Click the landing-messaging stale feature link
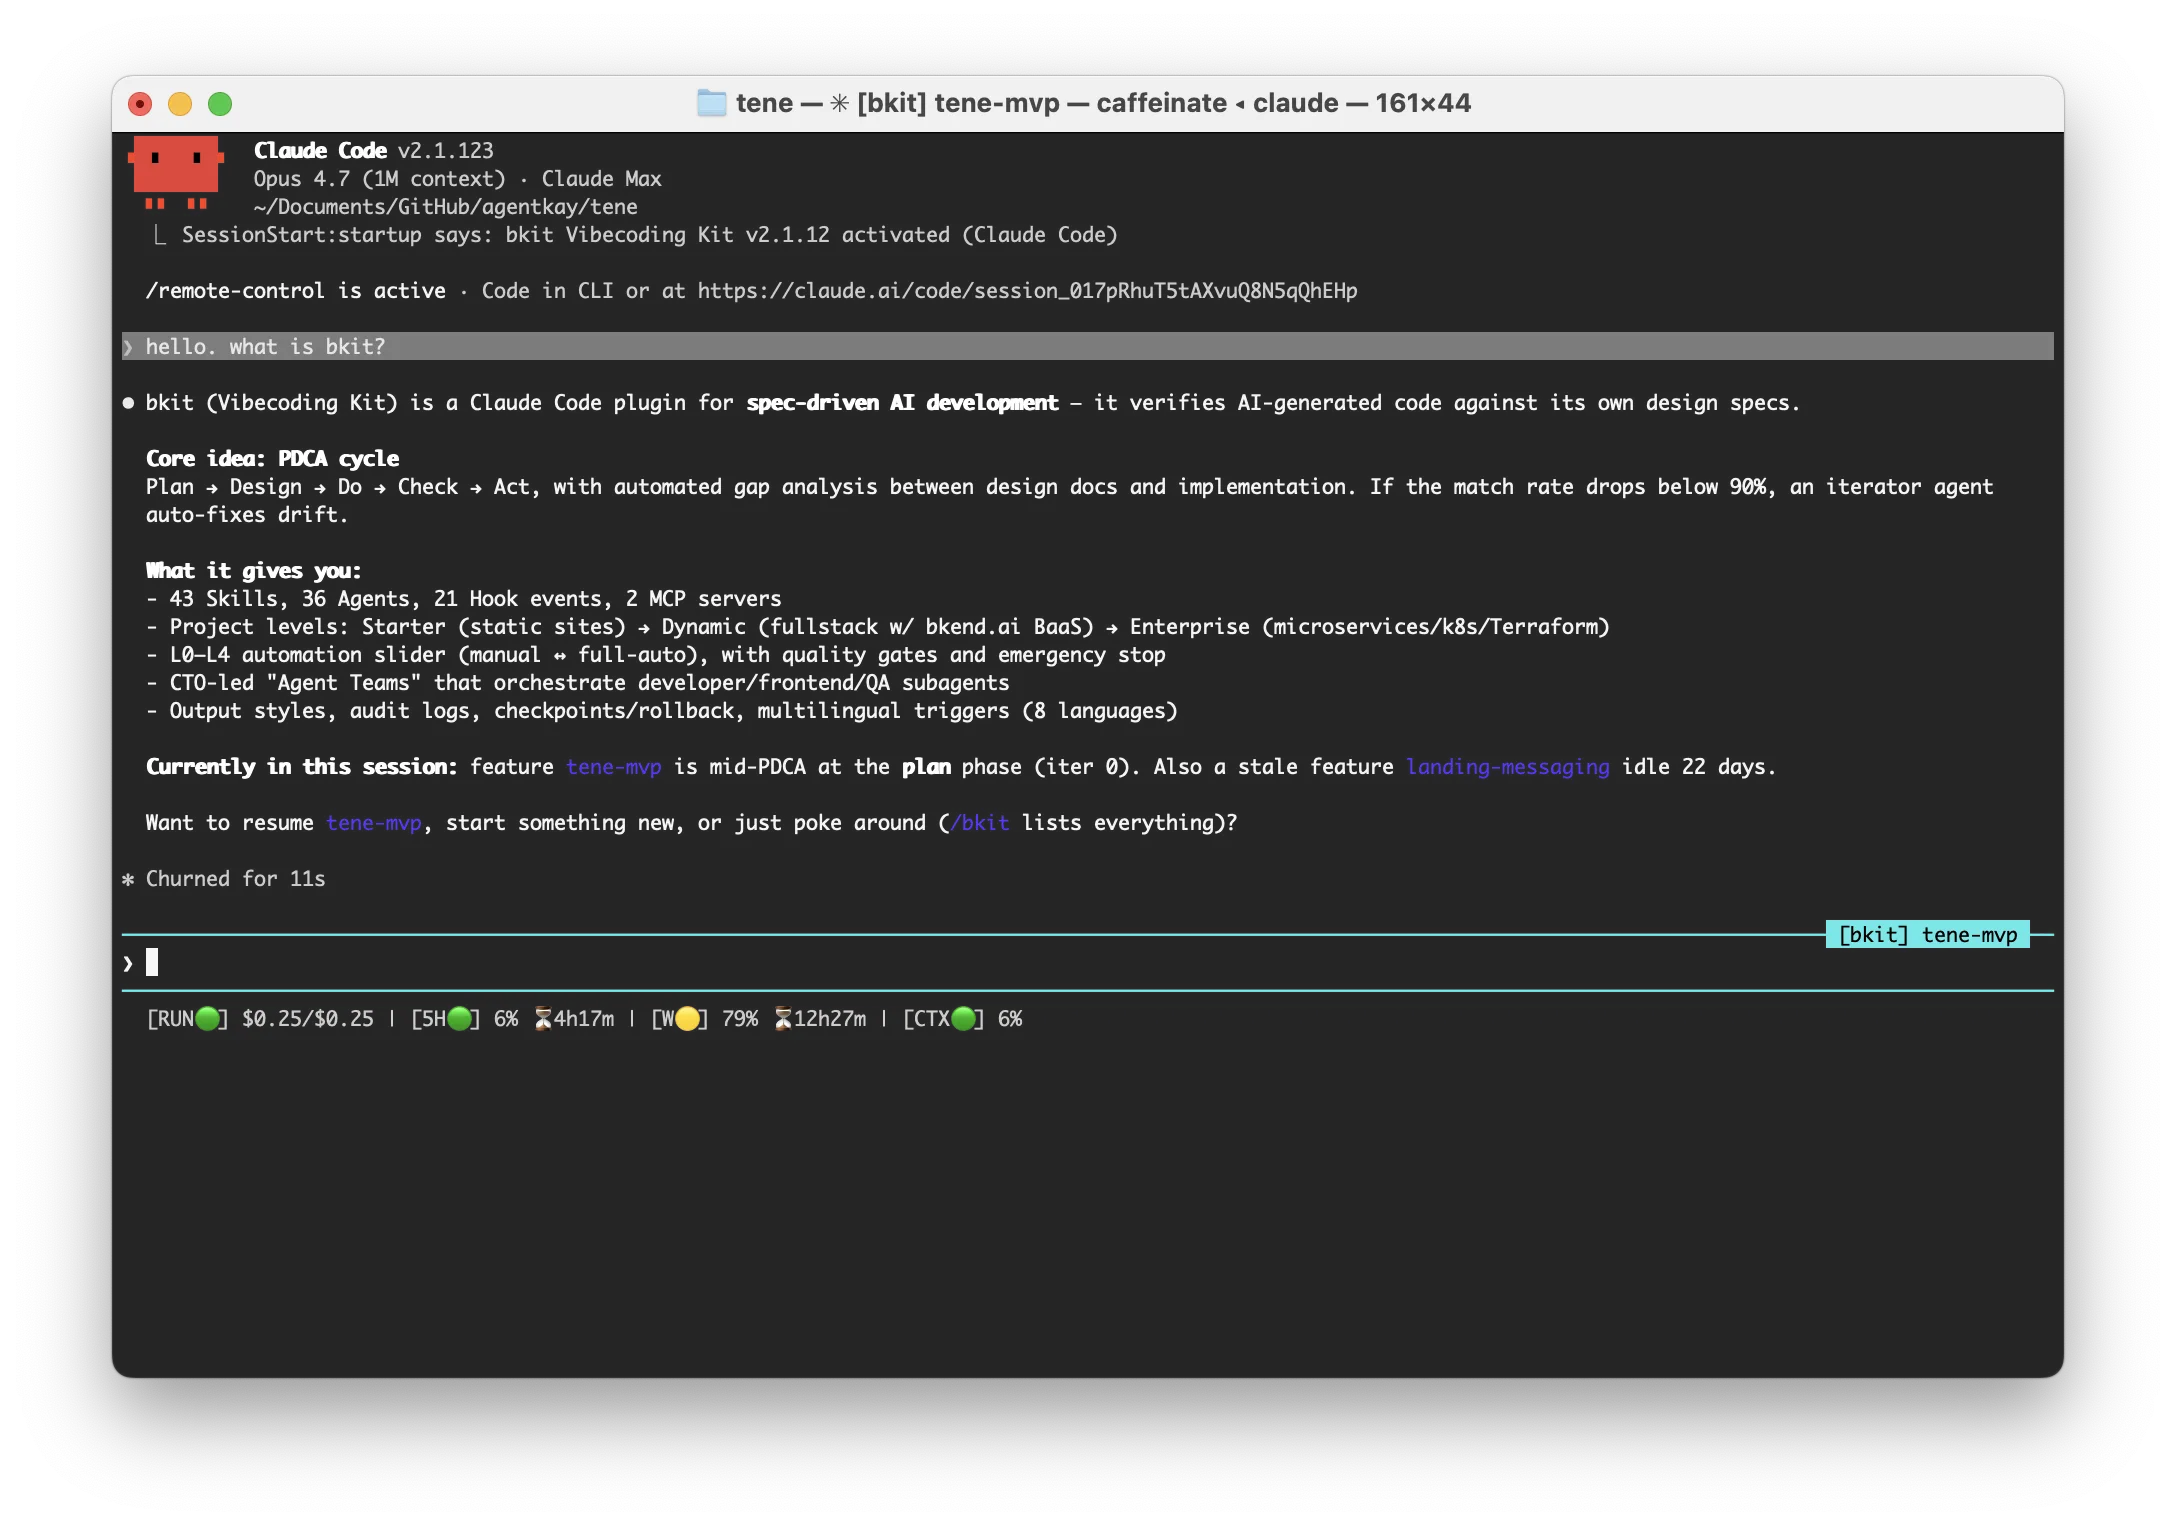The height and width of the screenshot is (1526, 2176). point(1507,767)
